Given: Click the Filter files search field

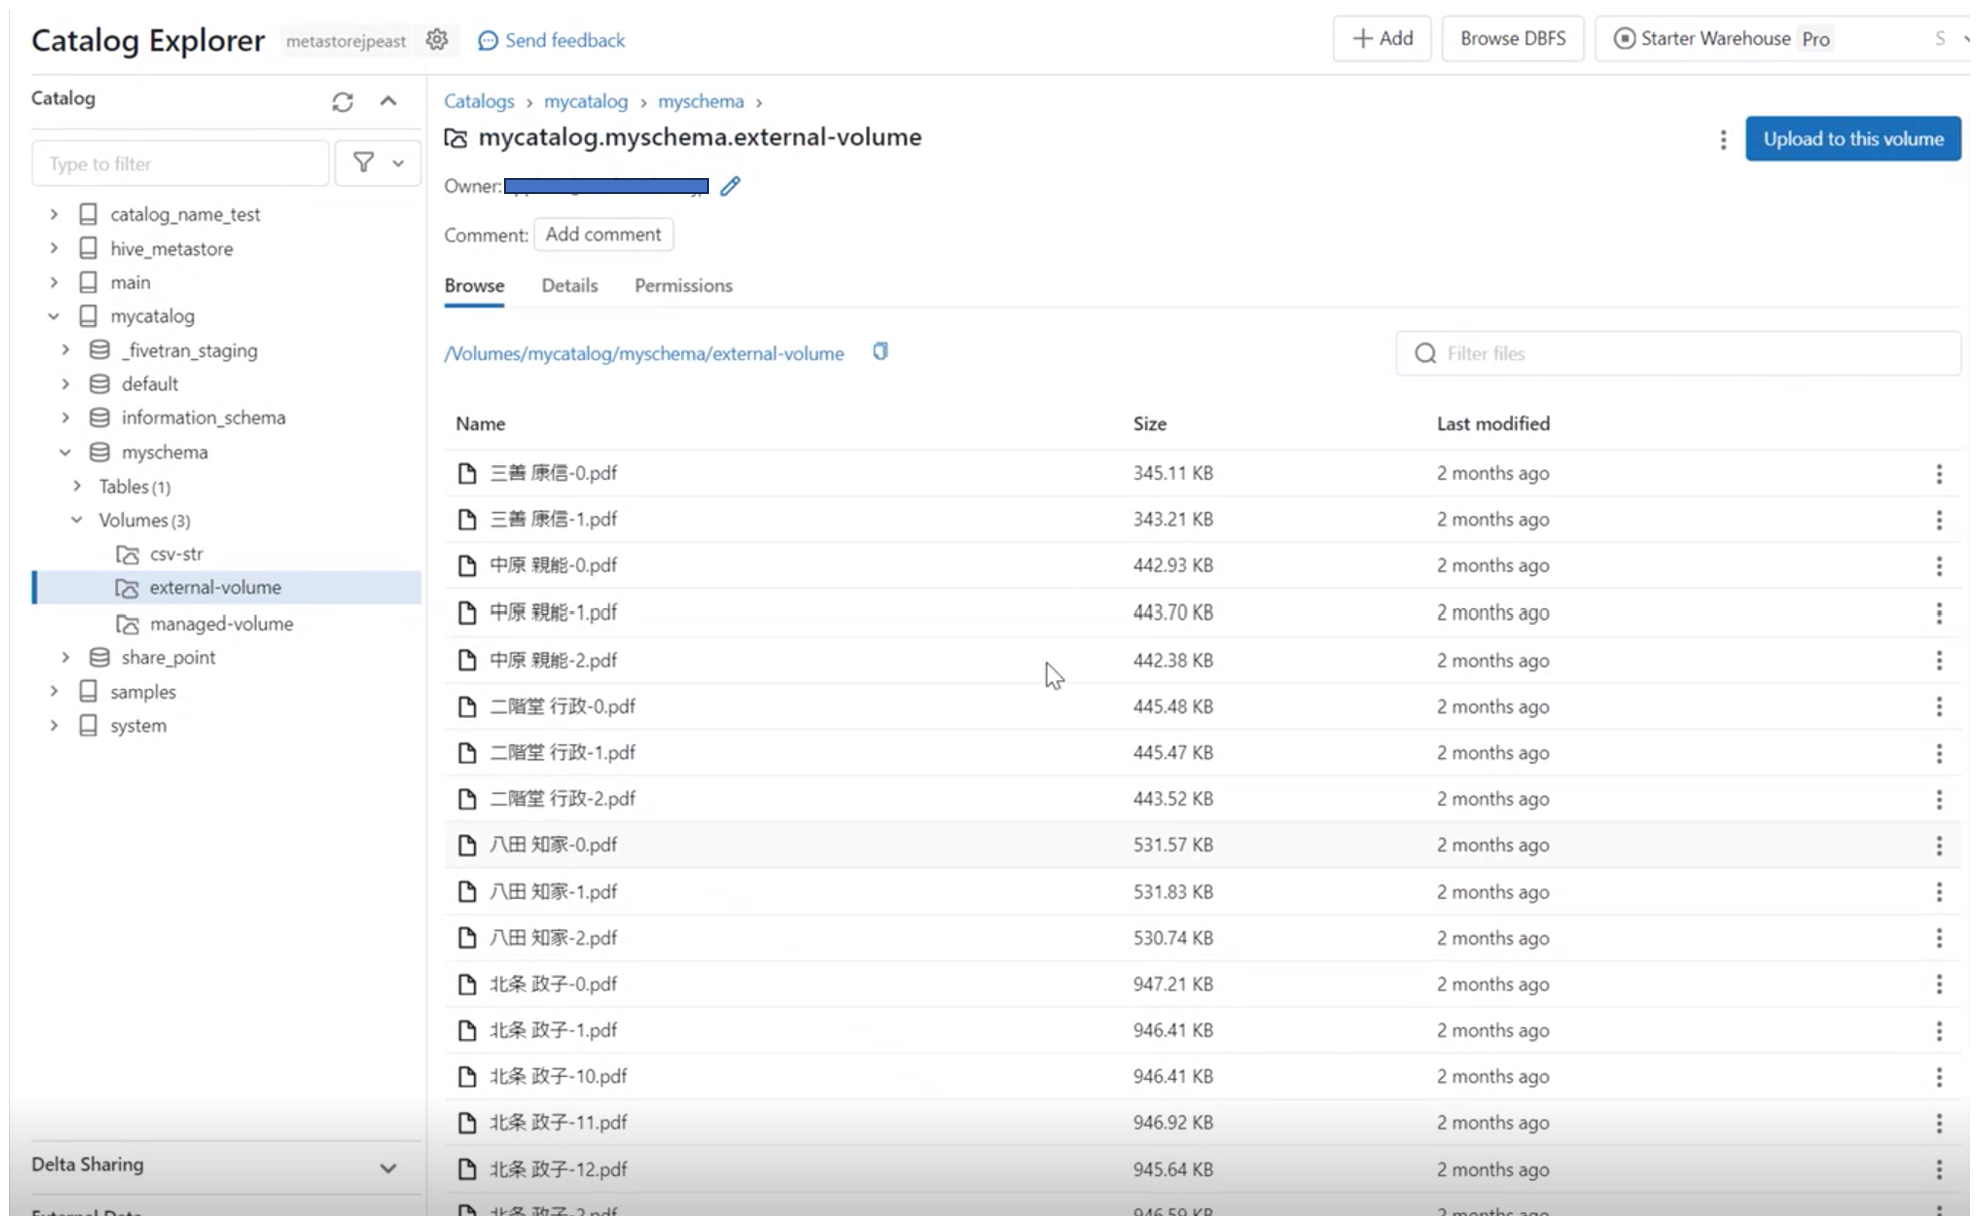Looking at the screenshot, I should pyautogui.click(x=1690, y=353).
